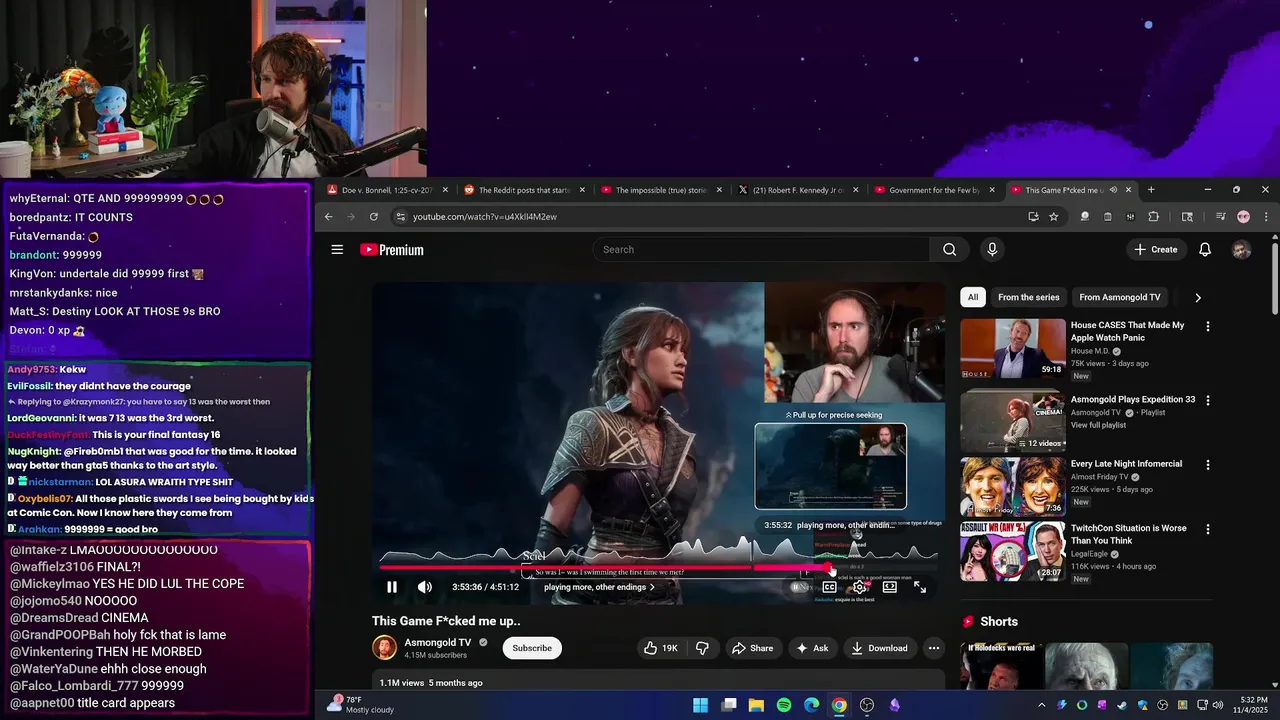The height and width of the screenshot is (720, 1280).
Task: Download the video
Action: pos(880,648)
